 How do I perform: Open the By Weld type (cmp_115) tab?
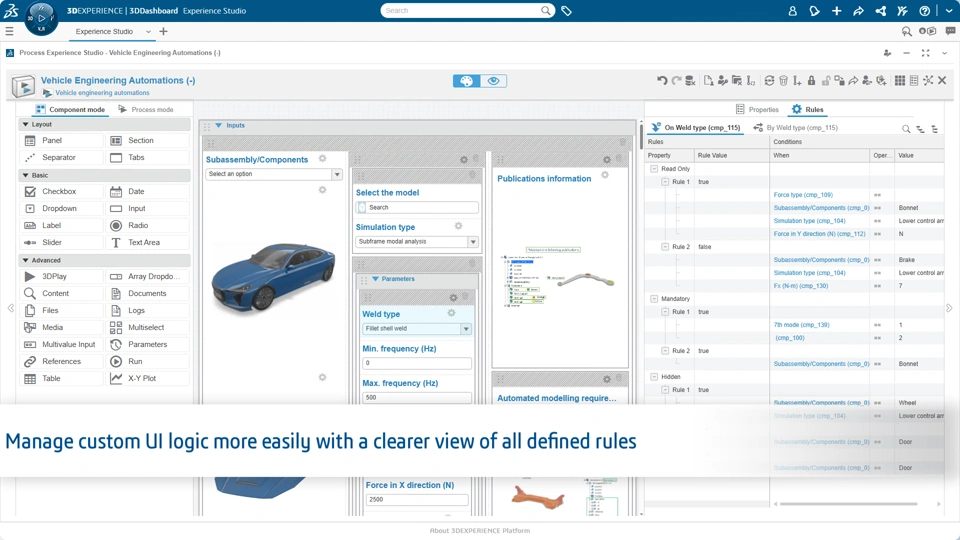point(795,128)
